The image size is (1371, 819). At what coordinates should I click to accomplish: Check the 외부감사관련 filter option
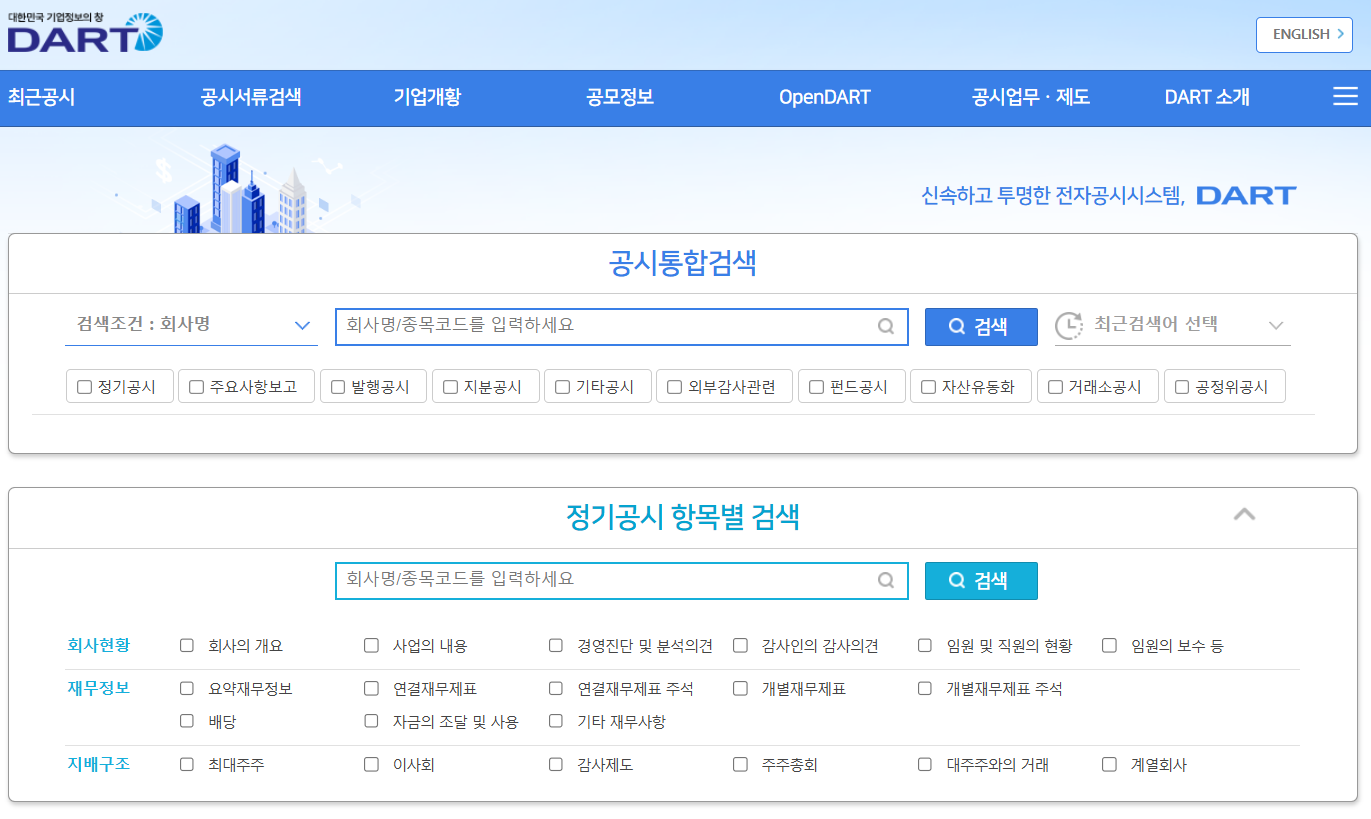pos(673,385)
